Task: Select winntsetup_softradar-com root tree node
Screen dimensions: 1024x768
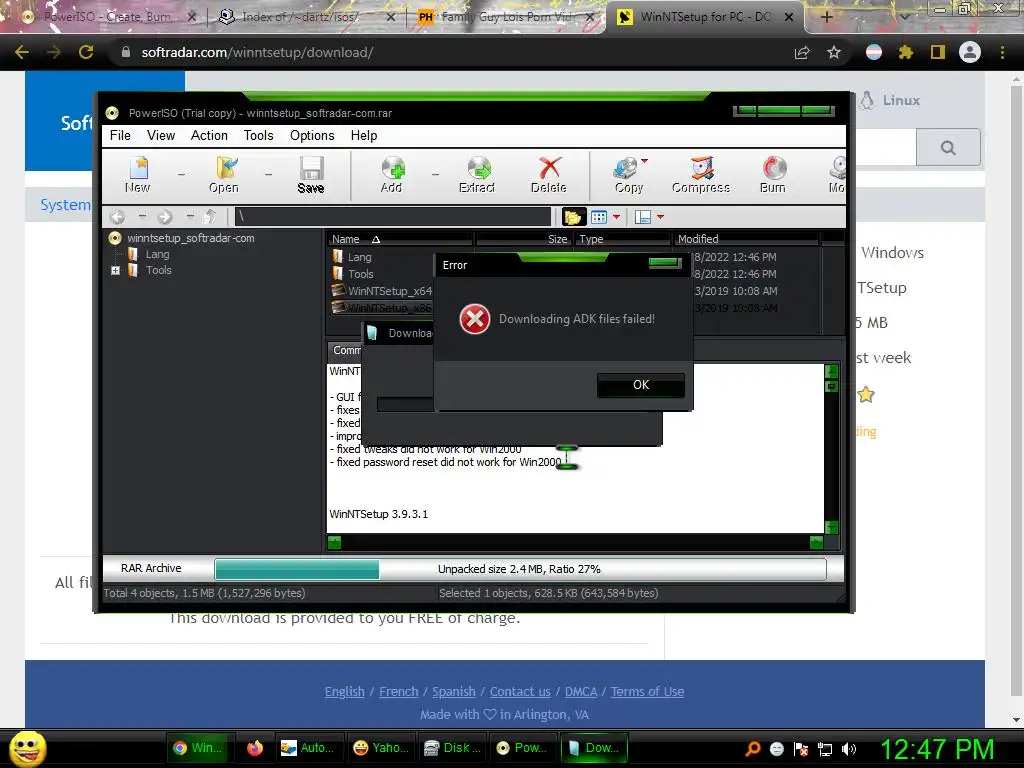Action: pos(191,238)
